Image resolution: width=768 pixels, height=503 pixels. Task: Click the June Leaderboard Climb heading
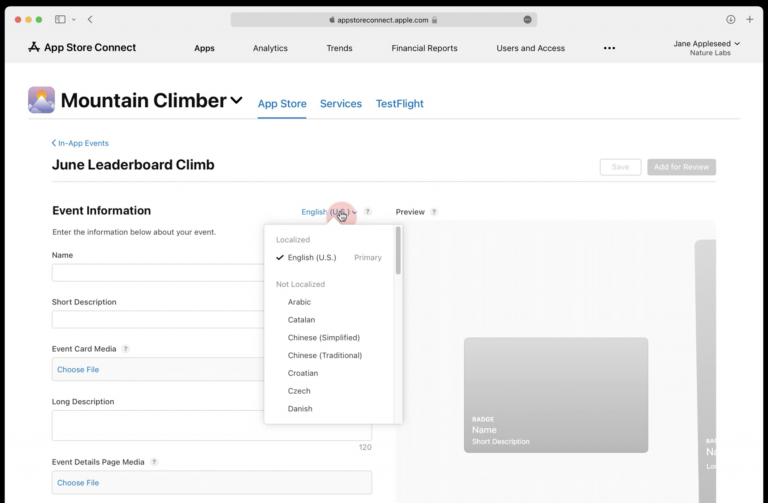133,165
